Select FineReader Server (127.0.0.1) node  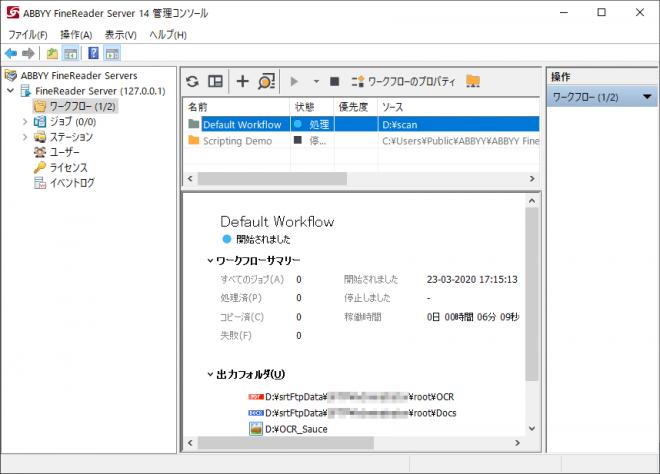click(x=100, y=91)
